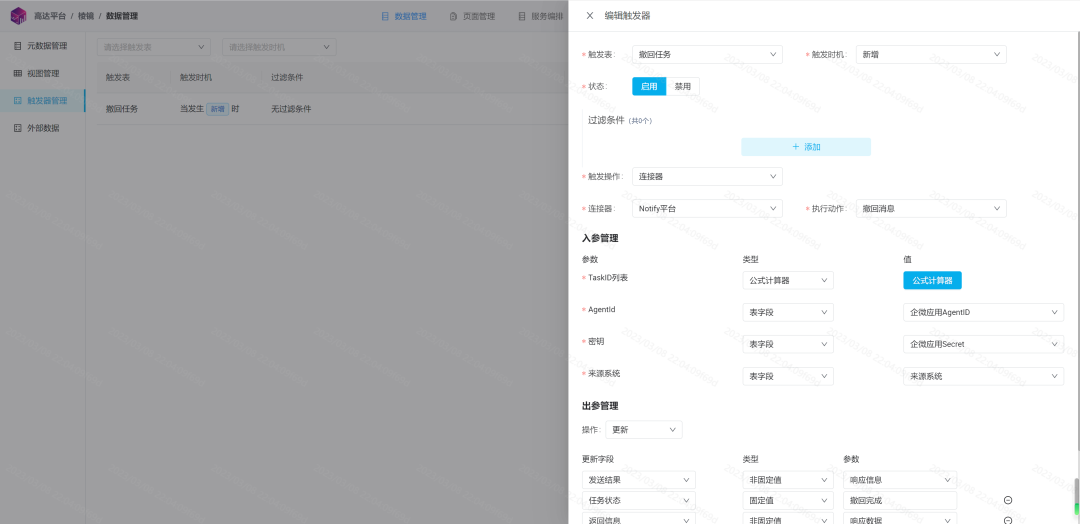The image size is (1080, 524).
Task: Open the 执行动作 dropdown showing 撤回消息
Action: pyautogui.click(x=931, y=209)
